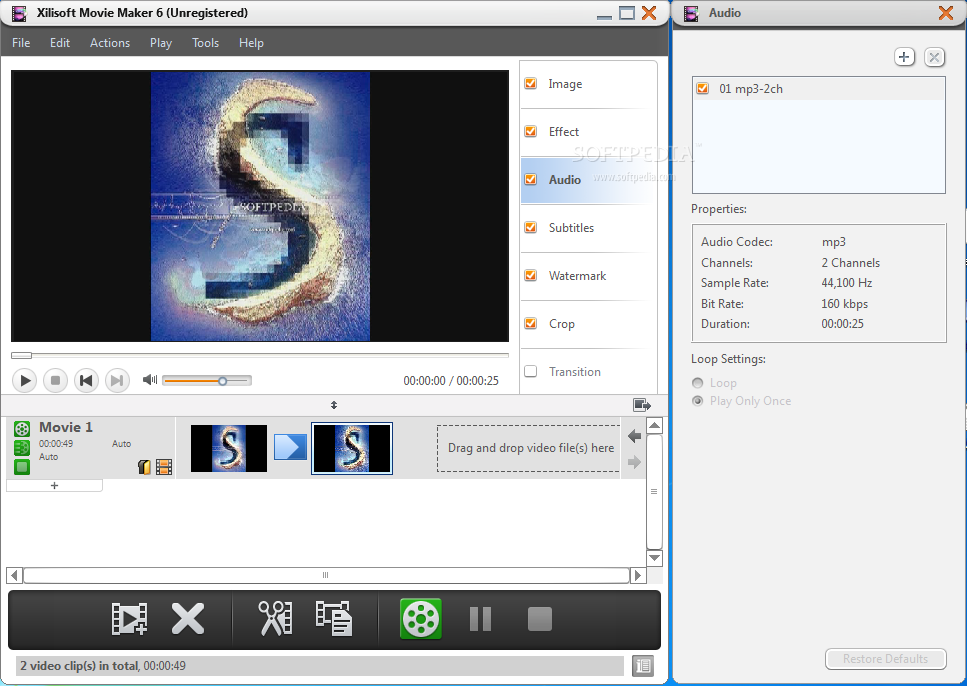
Task: Remove audio with X button in Audio panel
Action: 934,57
